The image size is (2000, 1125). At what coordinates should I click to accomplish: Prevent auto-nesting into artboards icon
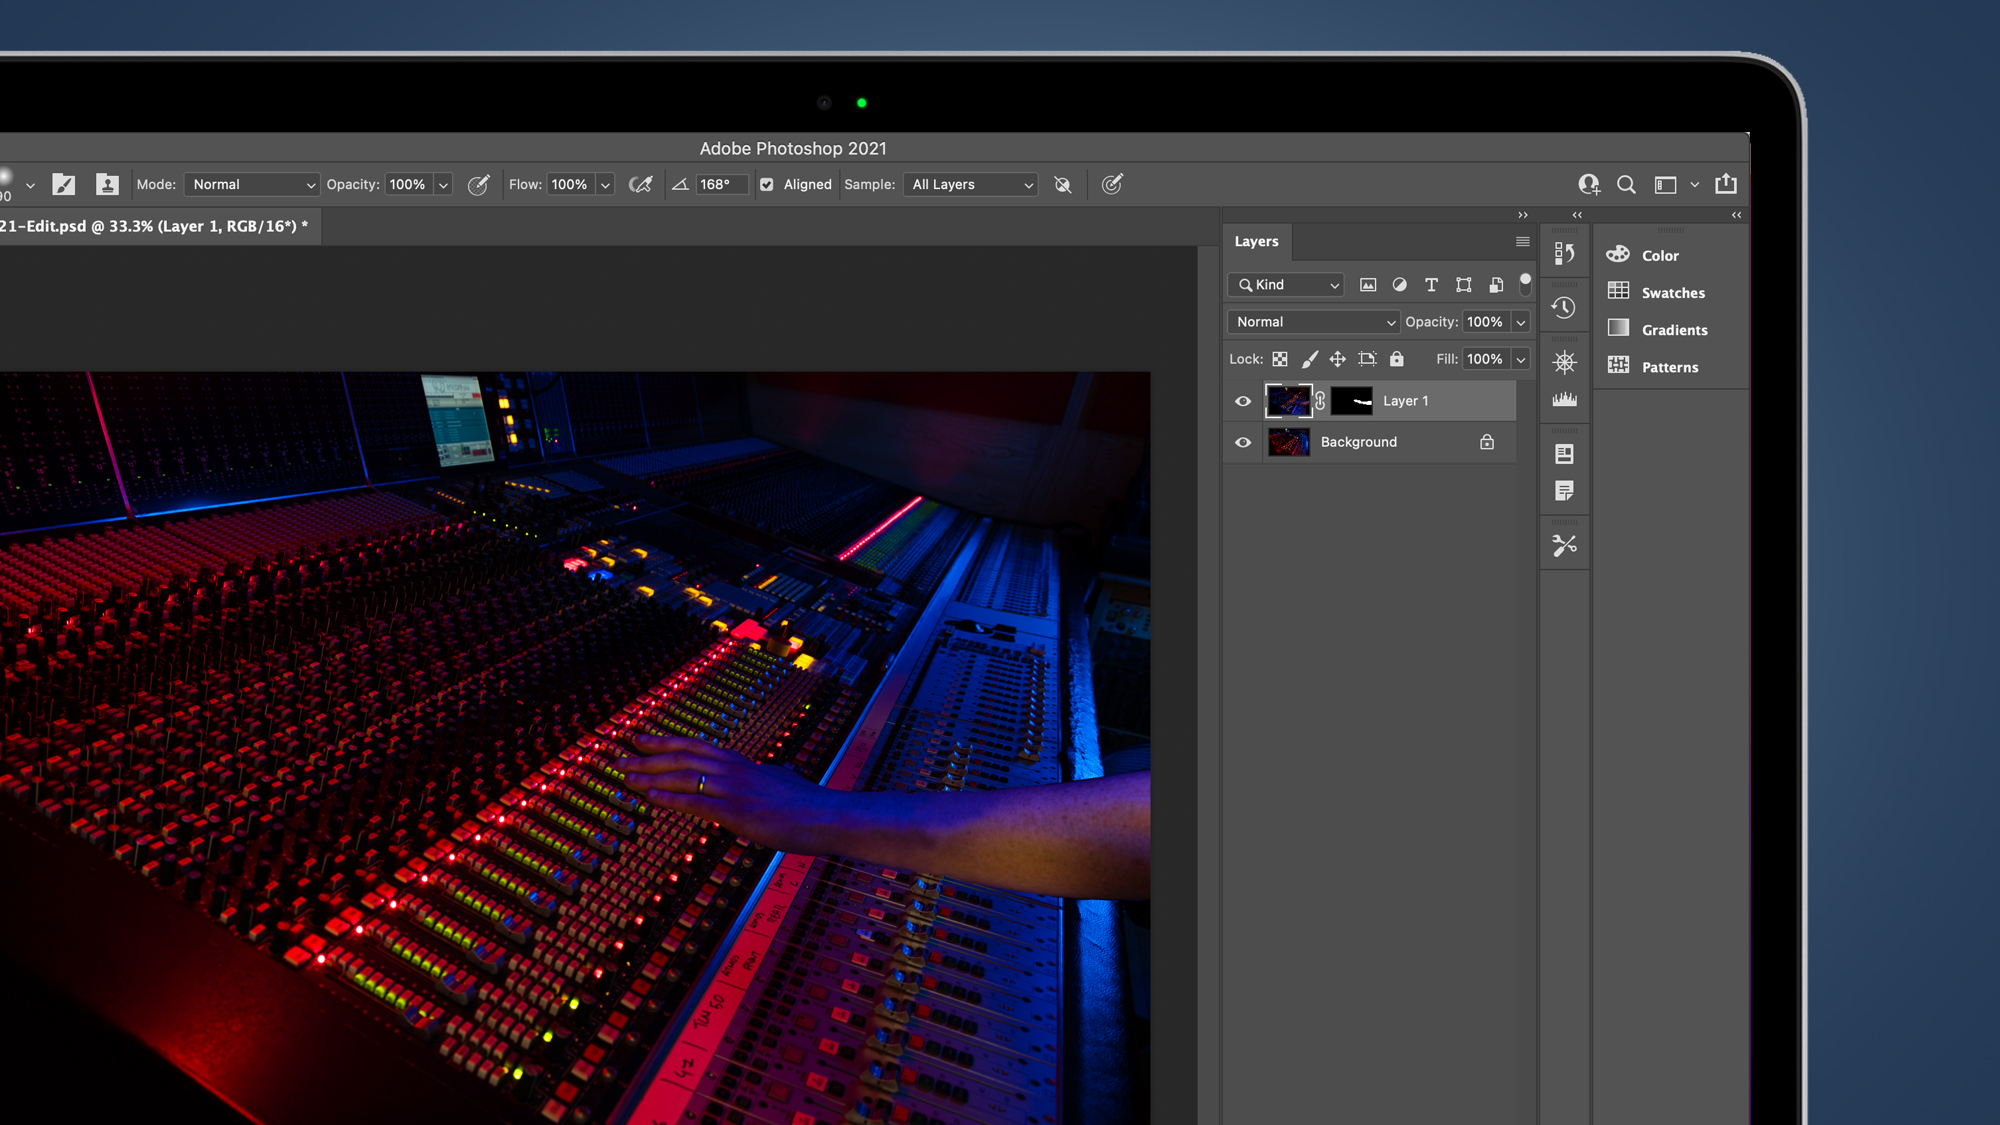point(1367,359)
